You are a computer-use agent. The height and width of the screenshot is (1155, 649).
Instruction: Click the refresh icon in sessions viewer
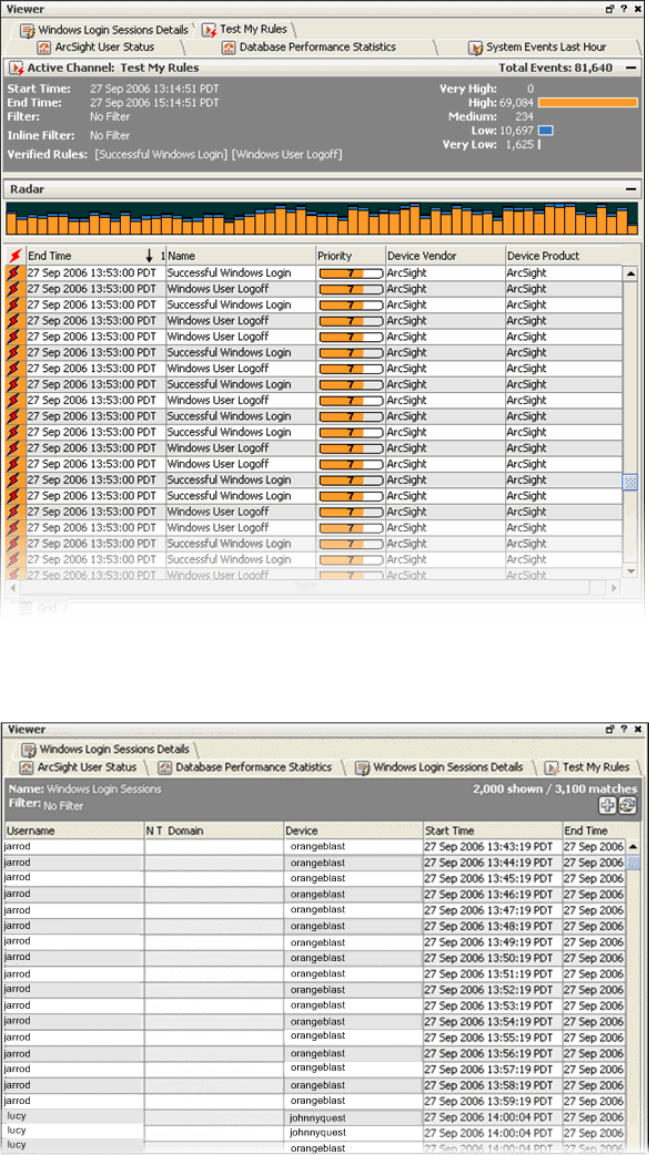[x=627, y=806]
